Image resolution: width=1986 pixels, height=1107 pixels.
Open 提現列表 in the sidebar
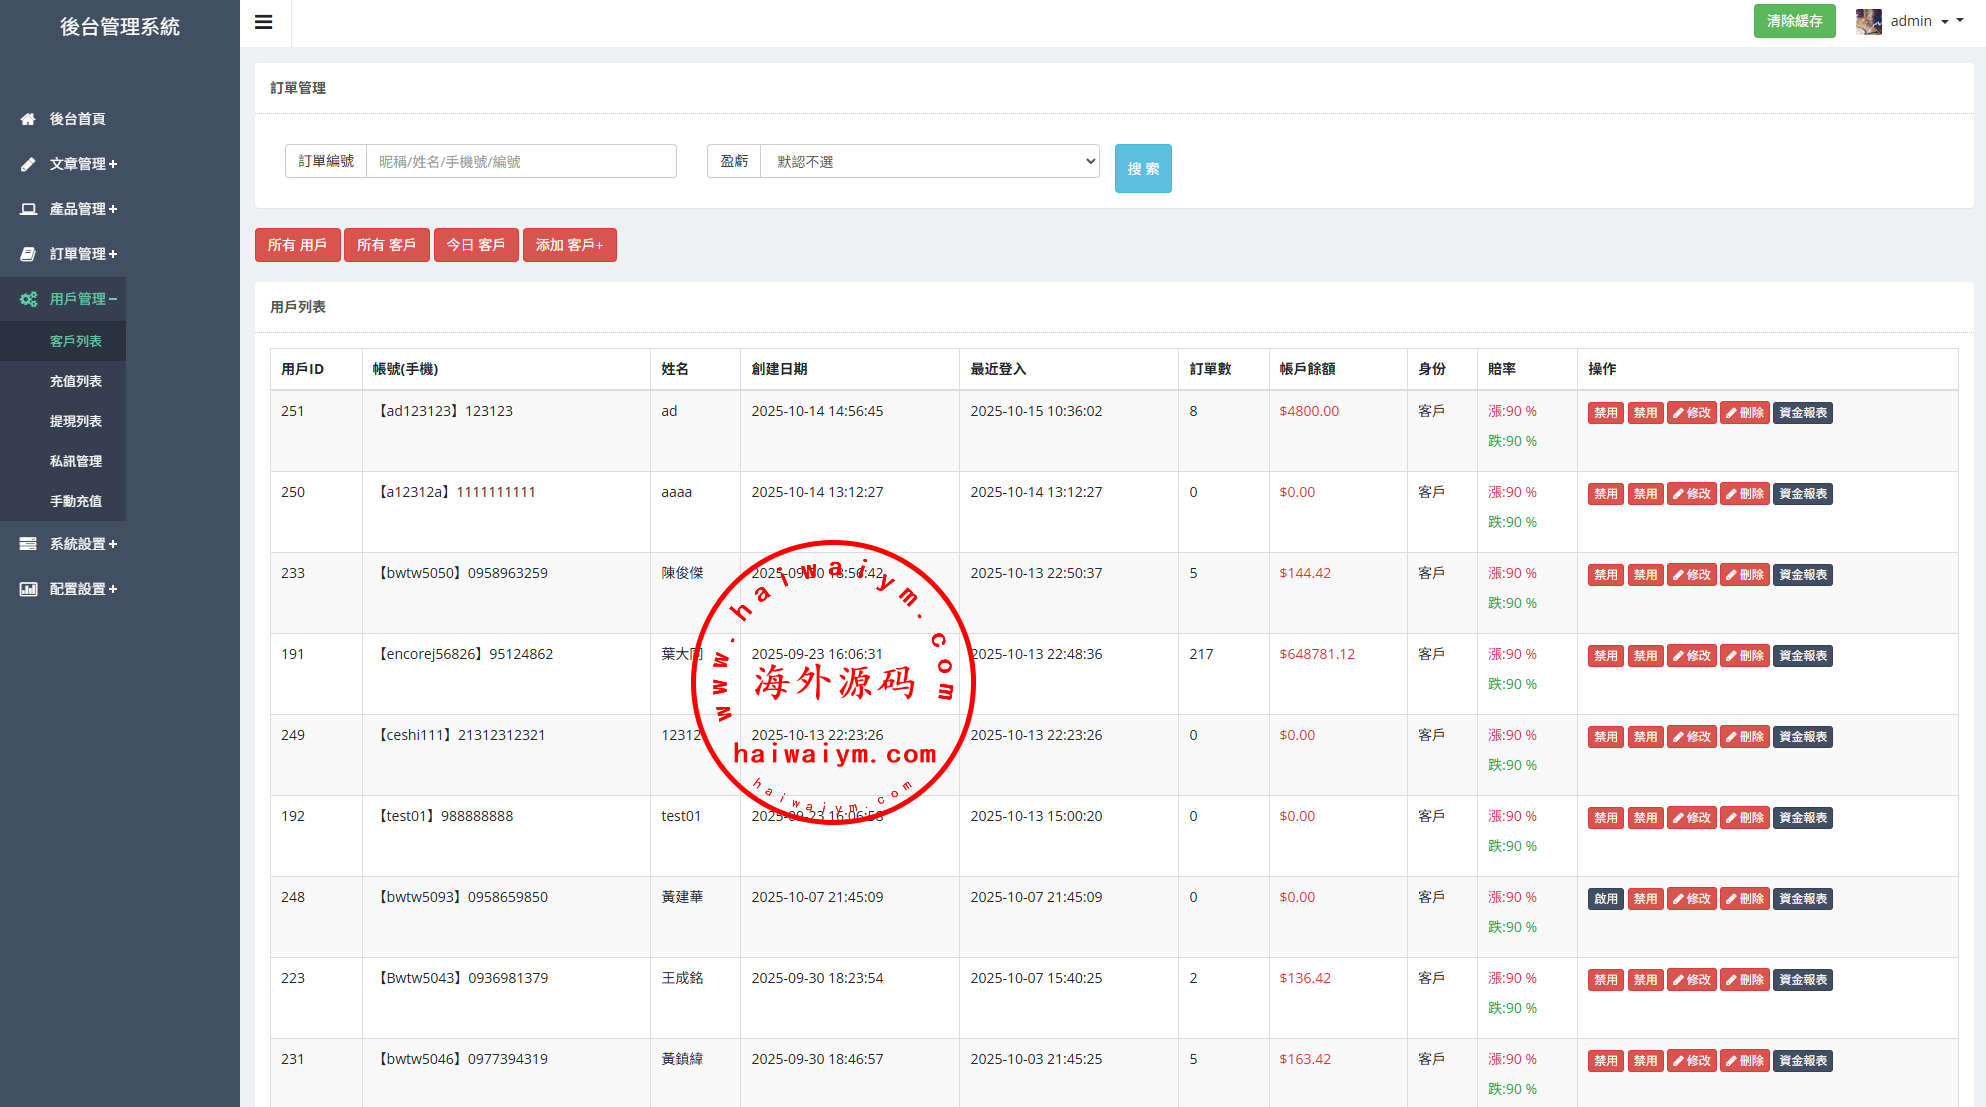point(76,421)
